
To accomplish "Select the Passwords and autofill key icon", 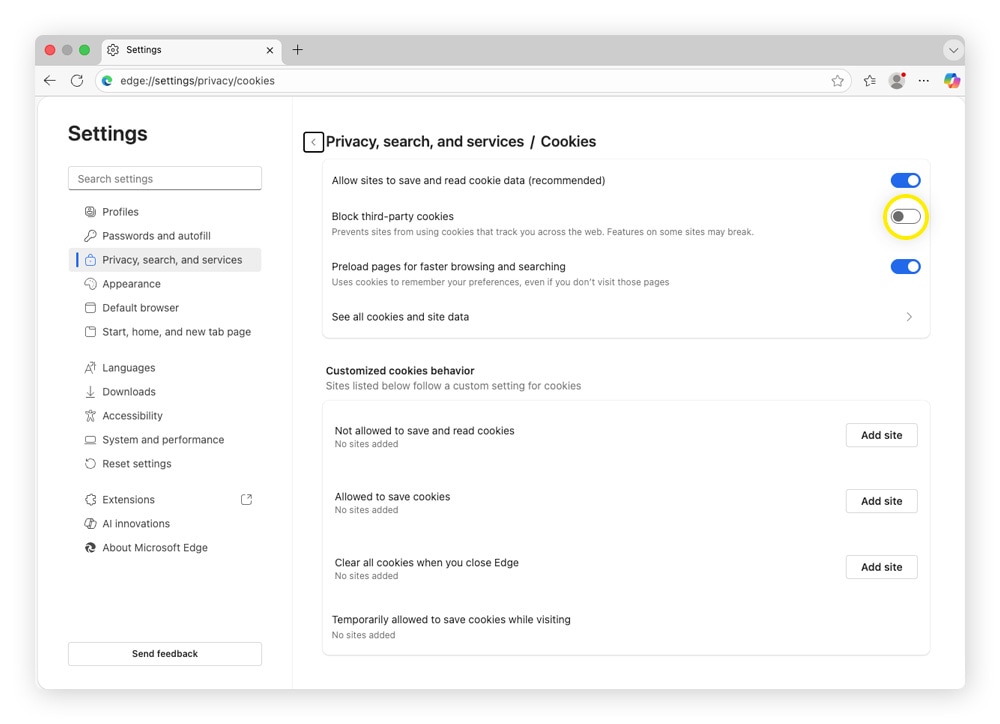I will [x=88, y=235].
